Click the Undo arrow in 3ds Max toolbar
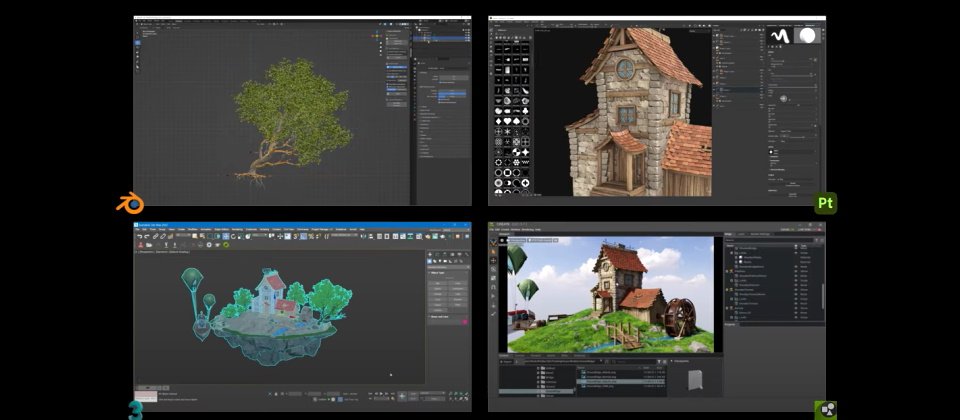 [x=140, y=236]
